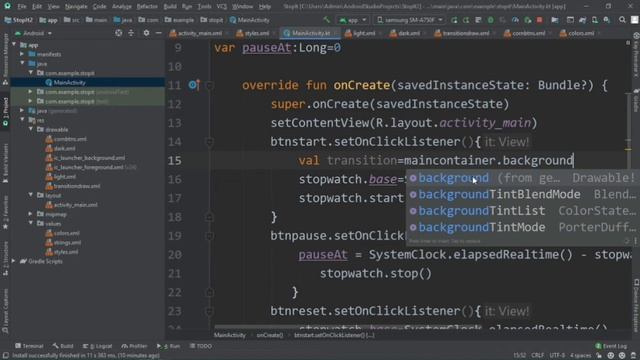Click scroll-from-source target icon in Project panel
640x360 pixels.
[118, 33]
